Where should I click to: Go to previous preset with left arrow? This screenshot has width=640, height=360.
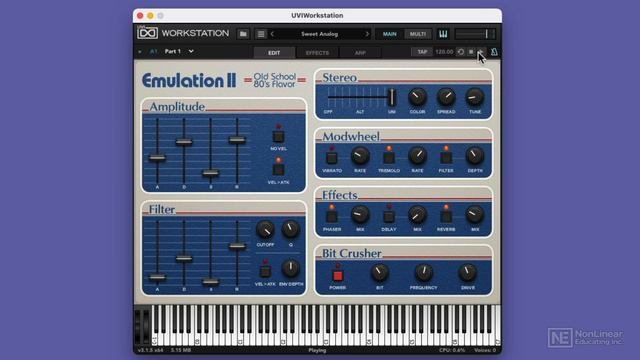point(272,34)
